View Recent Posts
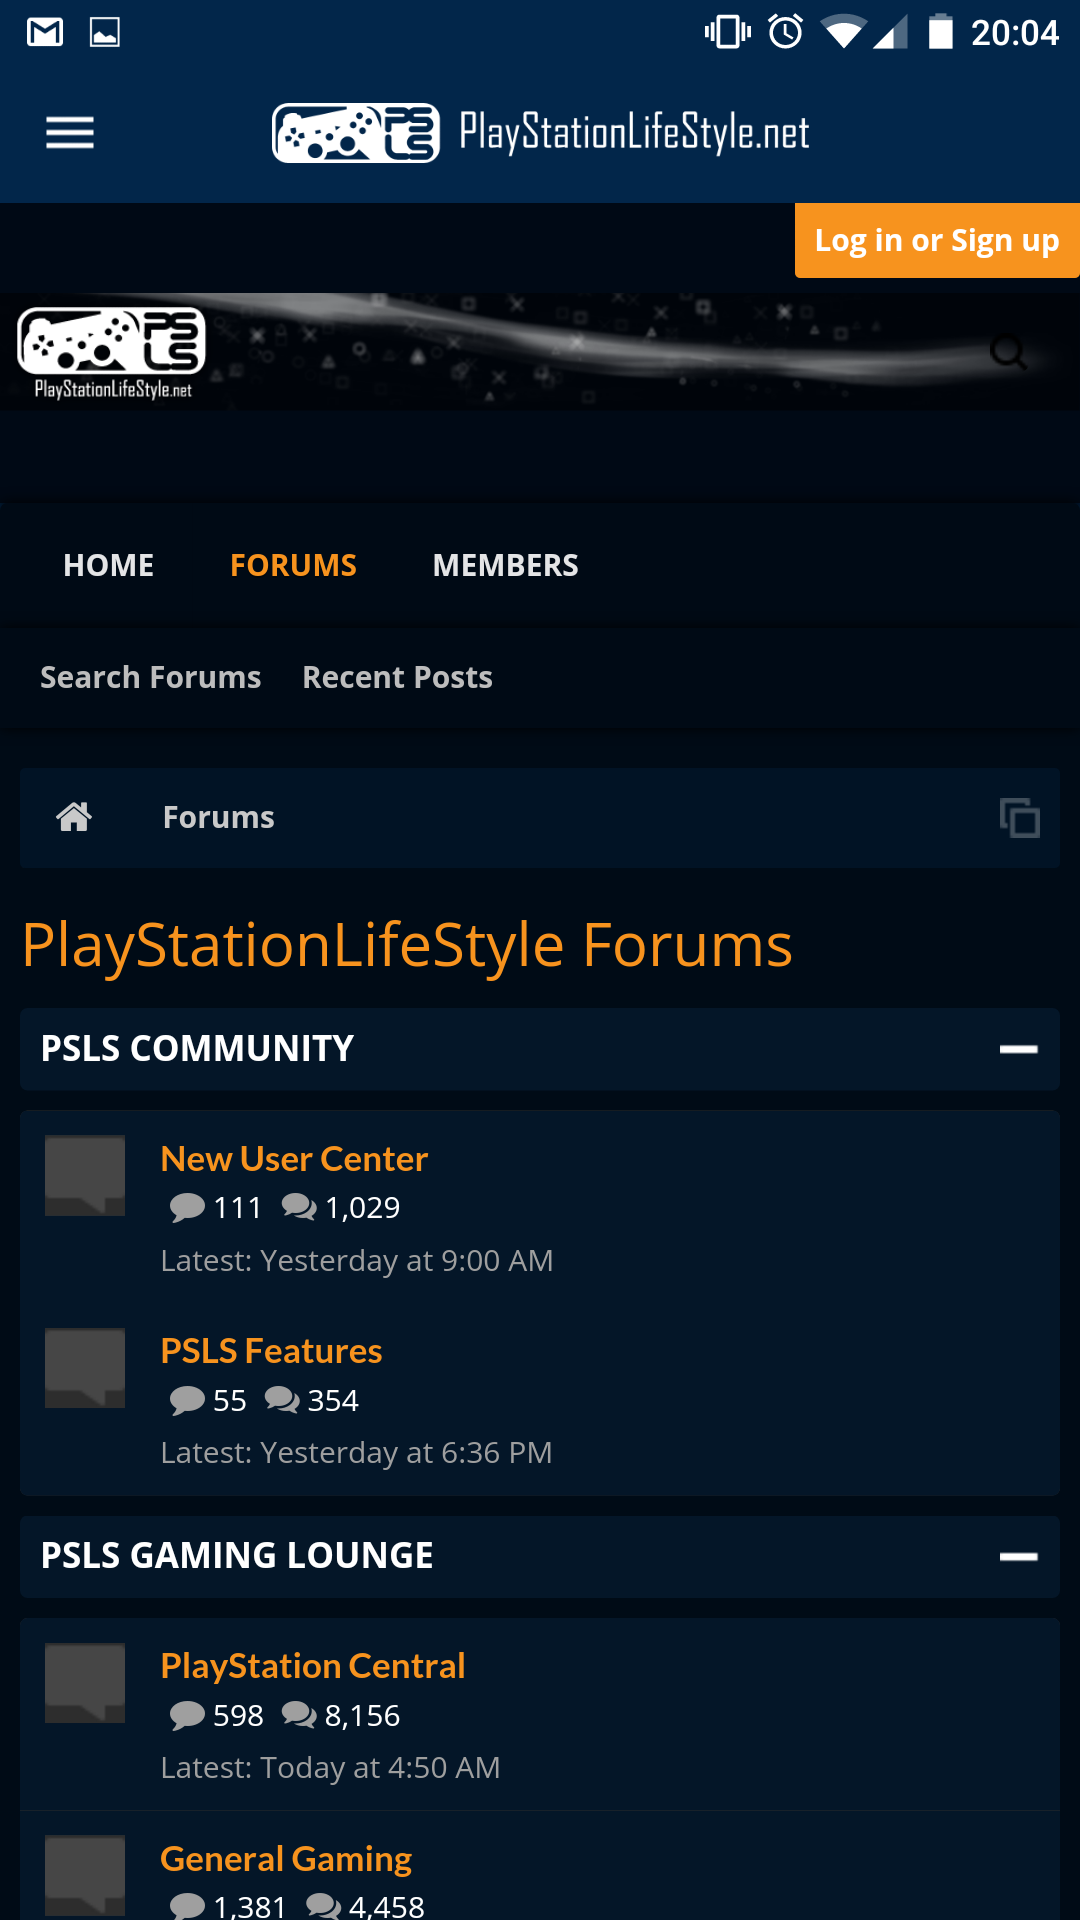The image size is (1080, 1920). (x=397, y=677)
